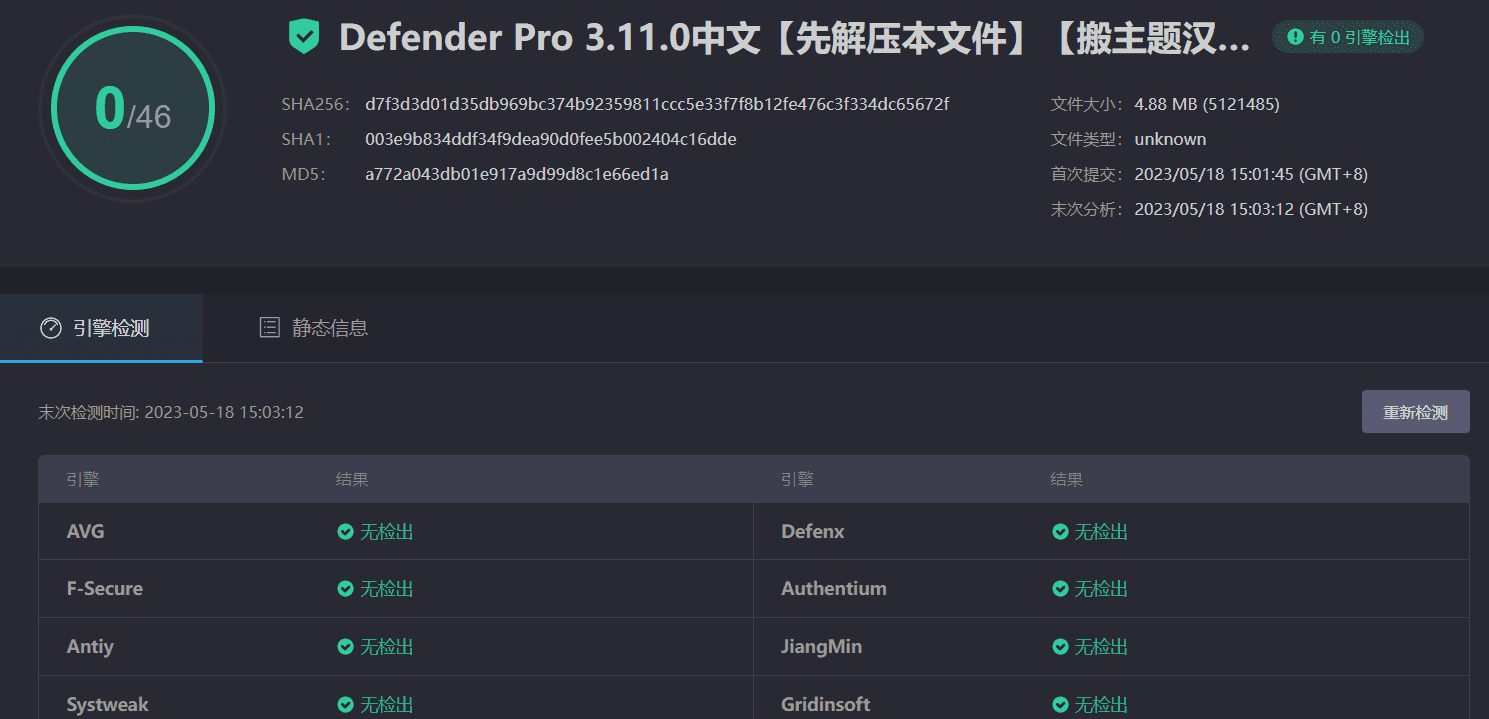
Task: Click the 末次检测时间 line above the table
Action: tap(171, 412)
